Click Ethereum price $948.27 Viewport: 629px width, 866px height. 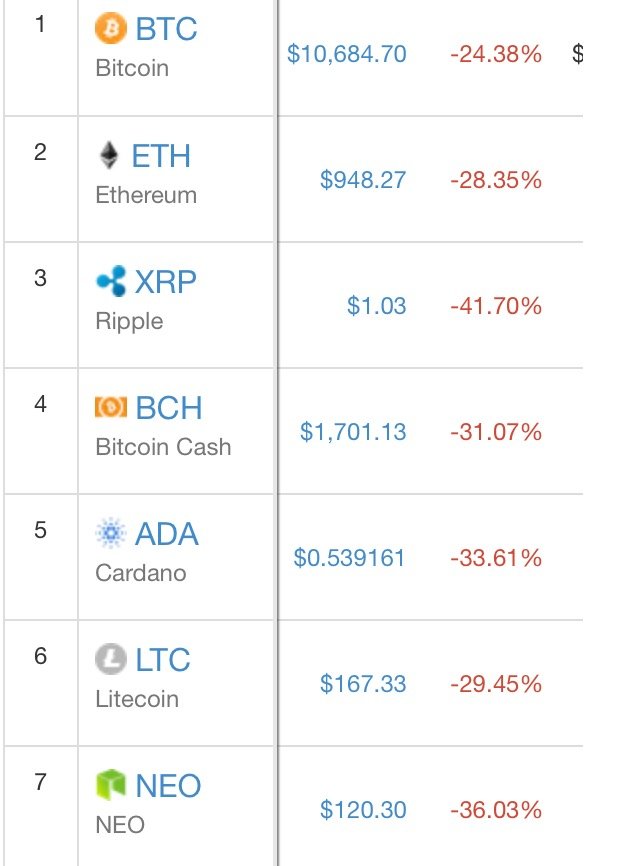(363, 180)
